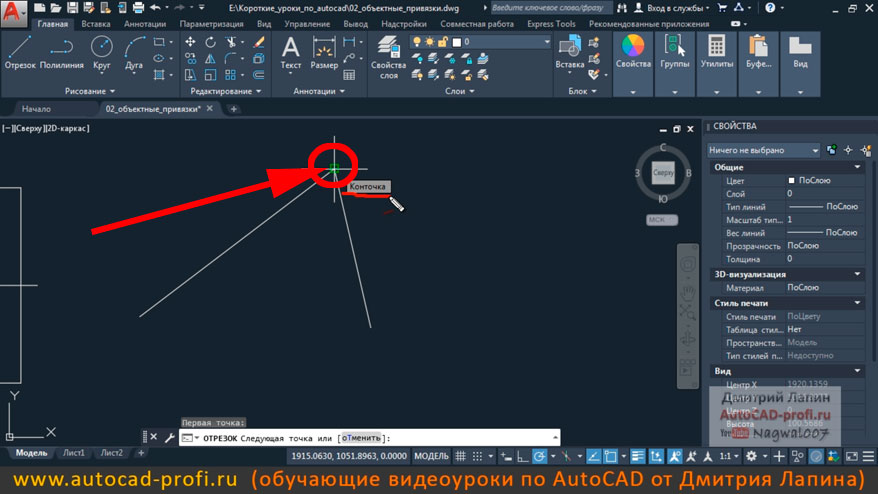The height and width of the screenshot is (494, 878).
Task: Click the Цвет ПоСлою color swatch
Action: (791, 180)
